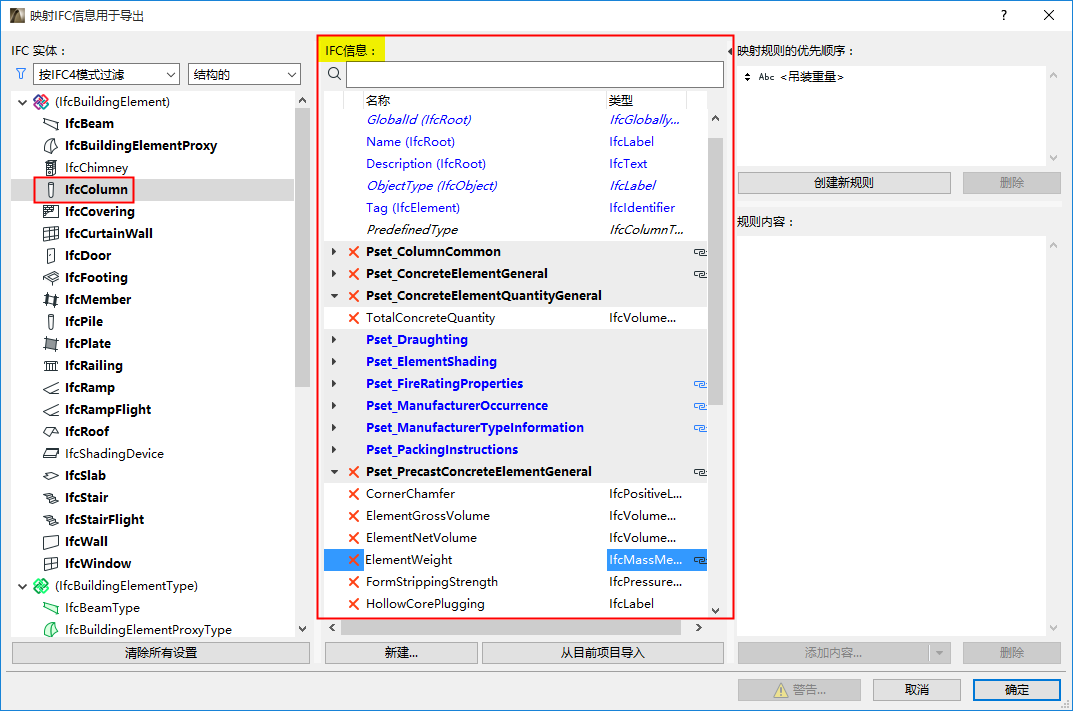Viewport: 1073px width, 711px height.
Task: Click the IfcBuildingElementProxy icon
Action: [x=51, y=146]
